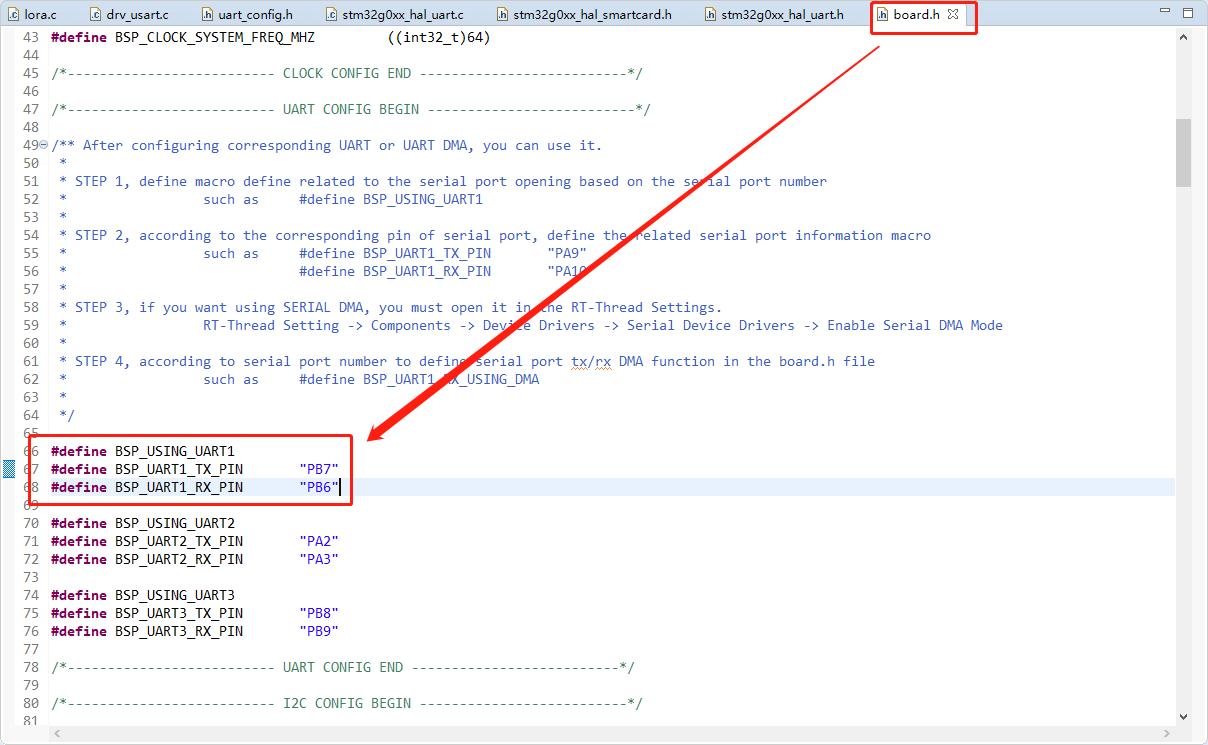
Task: Click the I2C CONFIG BEGIN comment
Action: tap(347, 703)
